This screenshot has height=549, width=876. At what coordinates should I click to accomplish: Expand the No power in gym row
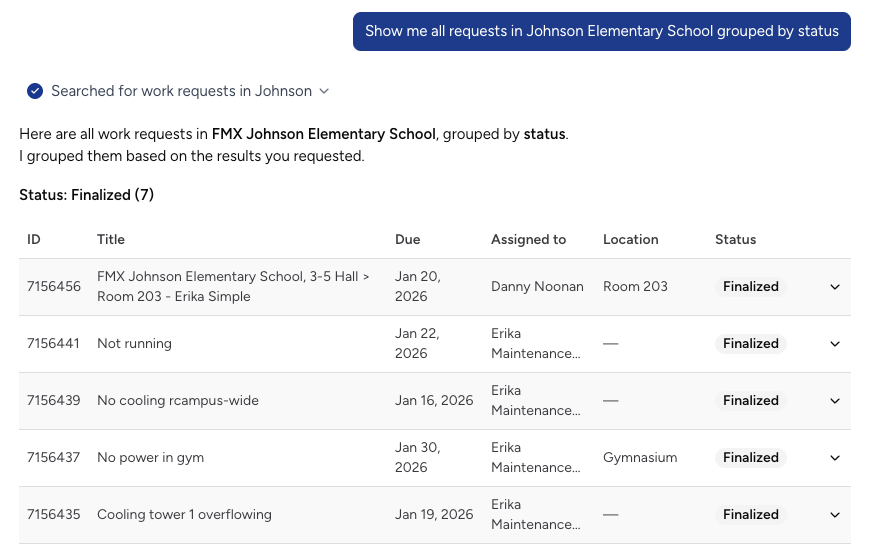tap(835, 458)
